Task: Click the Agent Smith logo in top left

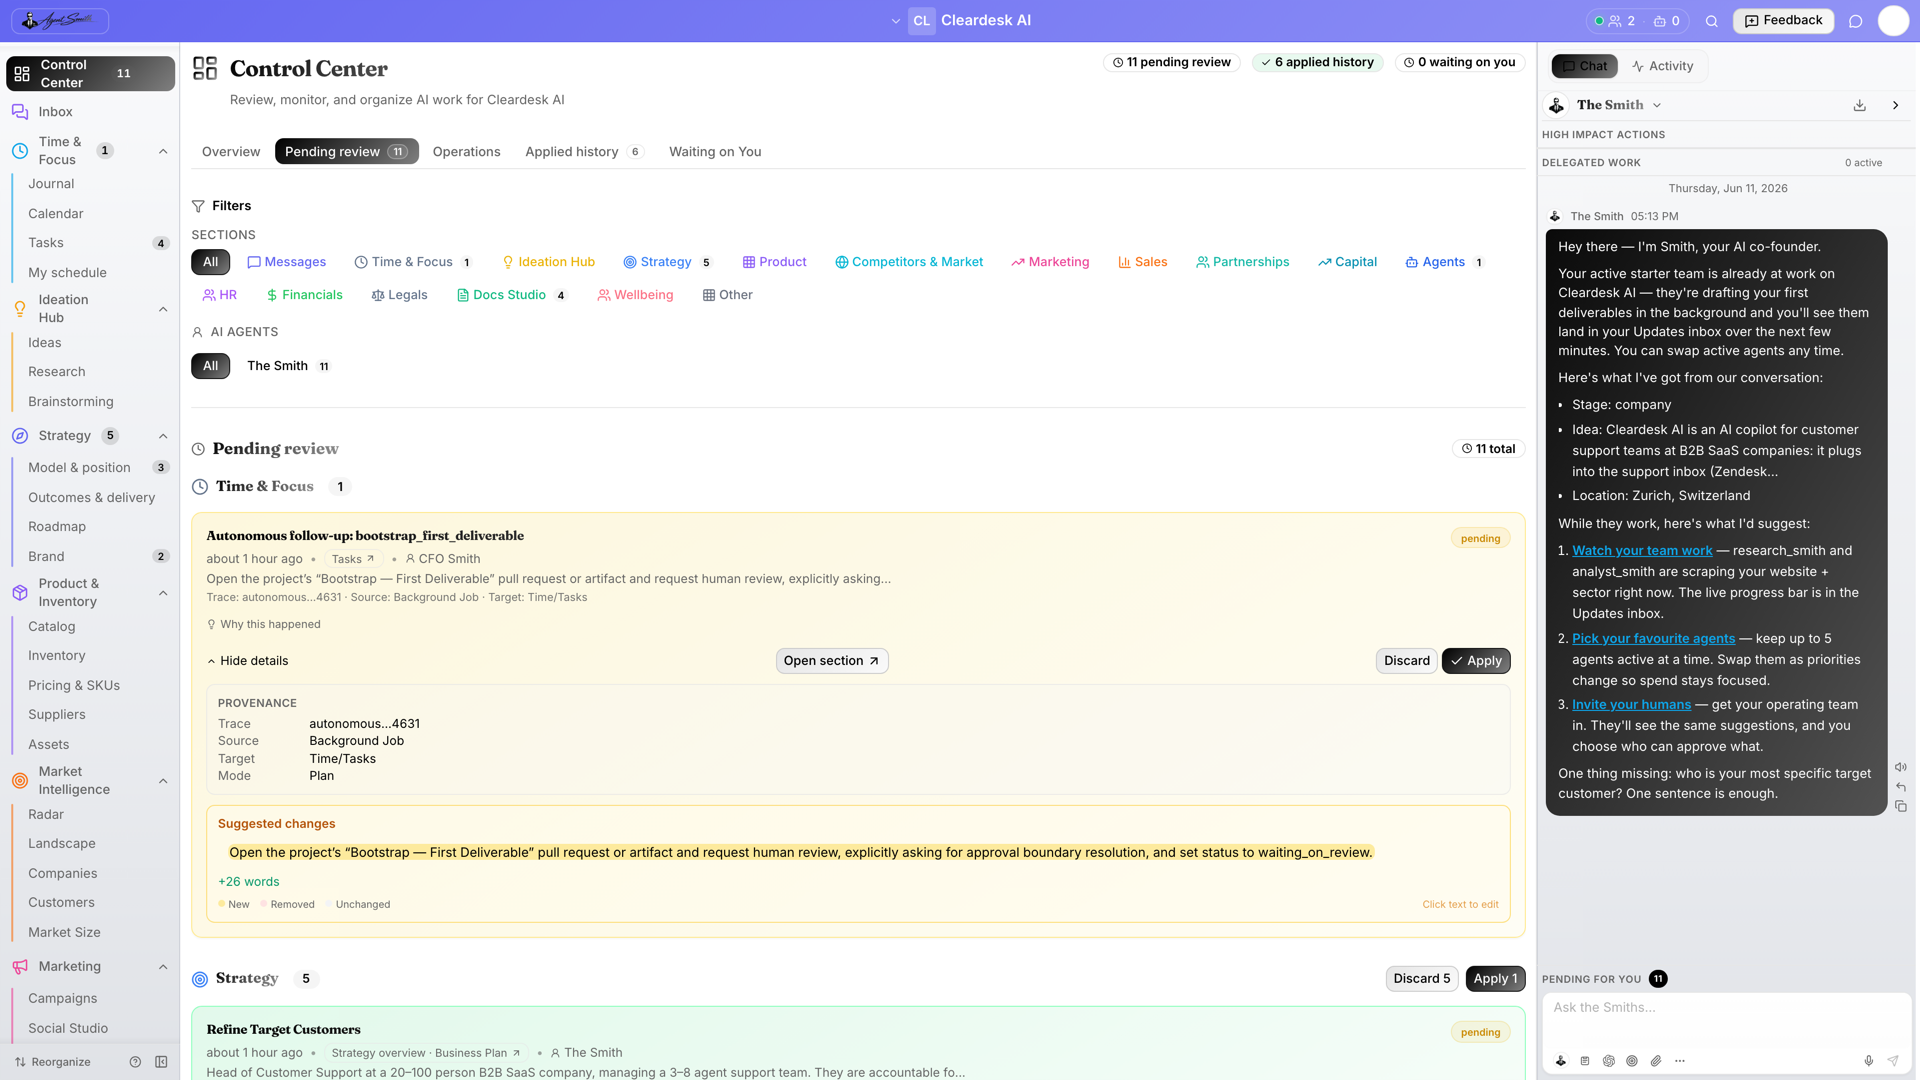Action: click(x=60, y=20)
